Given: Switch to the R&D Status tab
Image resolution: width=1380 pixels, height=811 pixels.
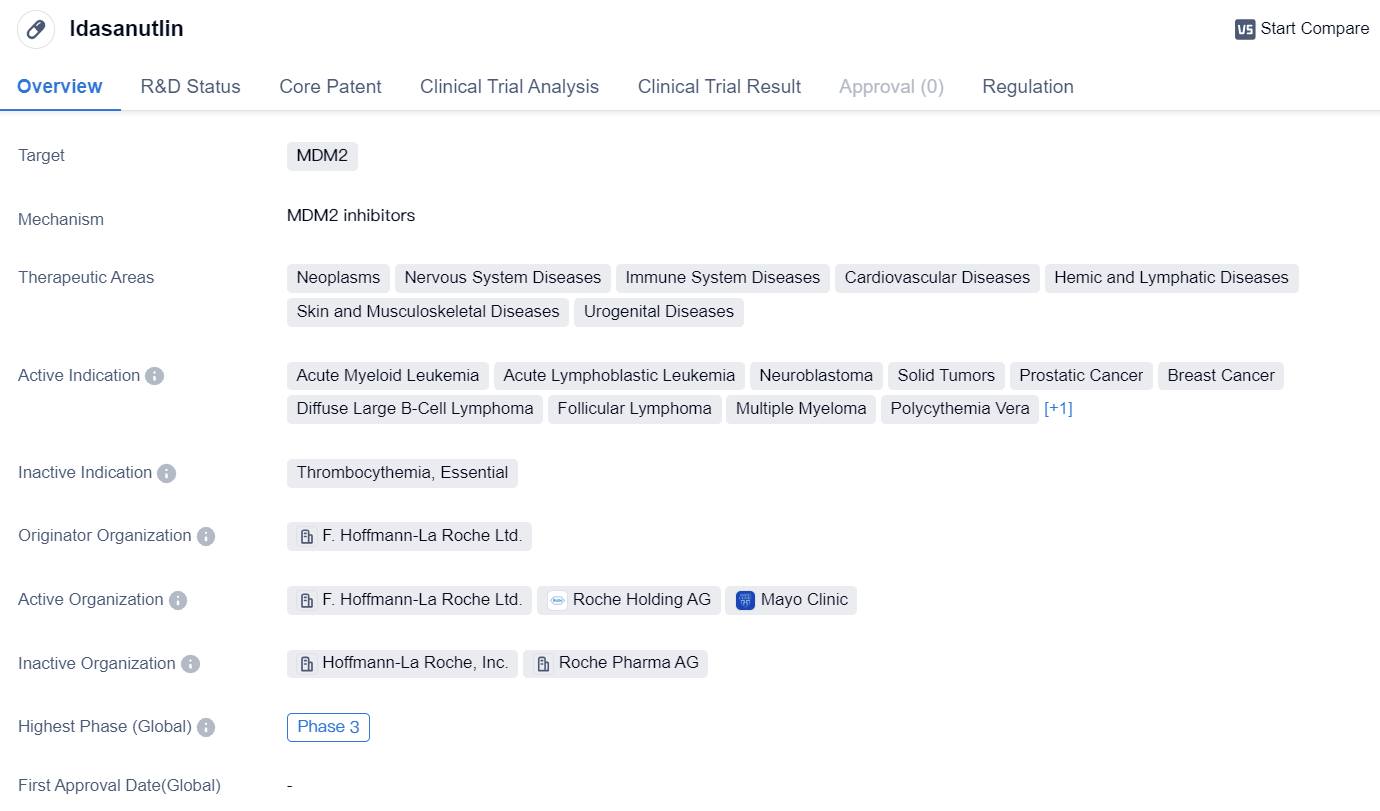Looking at the screenshot, I should pyautogui.click(x=190, y=87).
